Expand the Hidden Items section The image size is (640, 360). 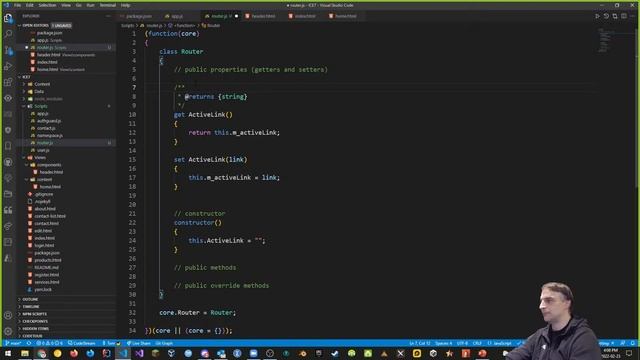click(36, 329)
